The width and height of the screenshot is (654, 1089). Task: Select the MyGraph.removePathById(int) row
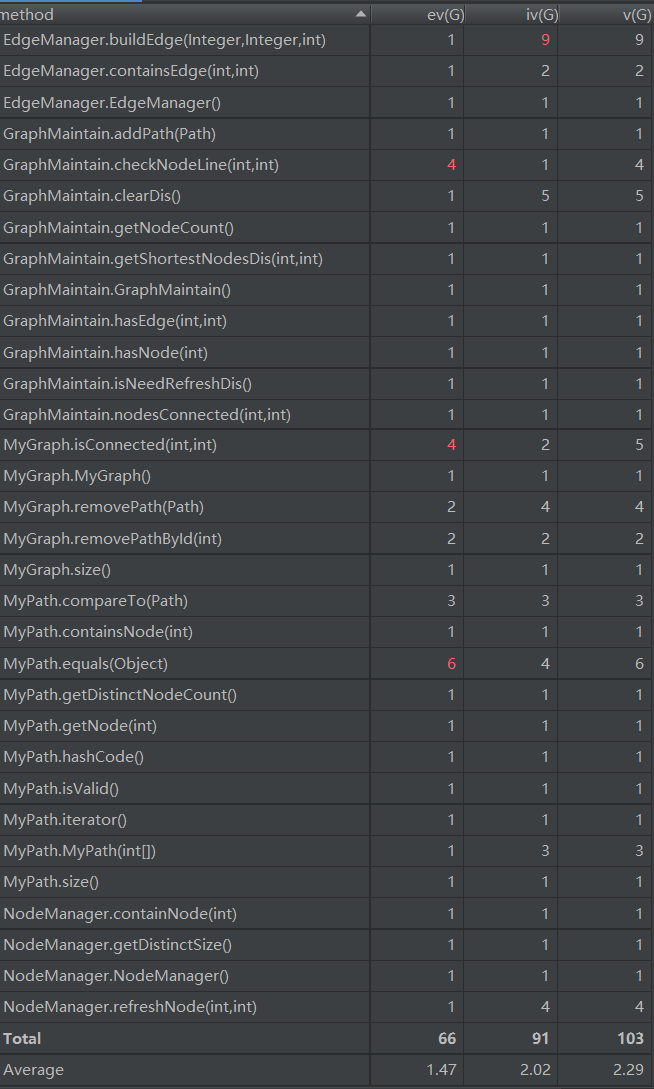(327, 538)
